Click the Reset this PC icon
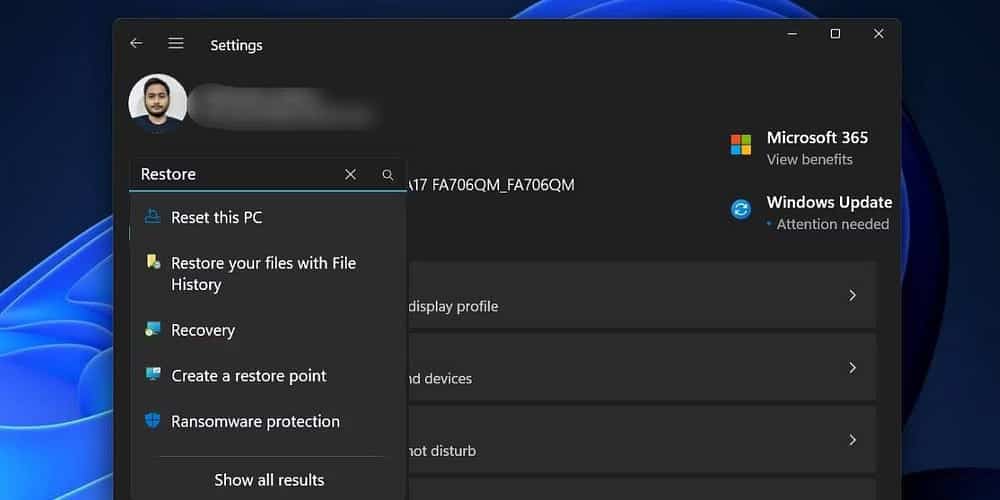Viewport: 1000px width, 500px height. (x=152, y=217)
